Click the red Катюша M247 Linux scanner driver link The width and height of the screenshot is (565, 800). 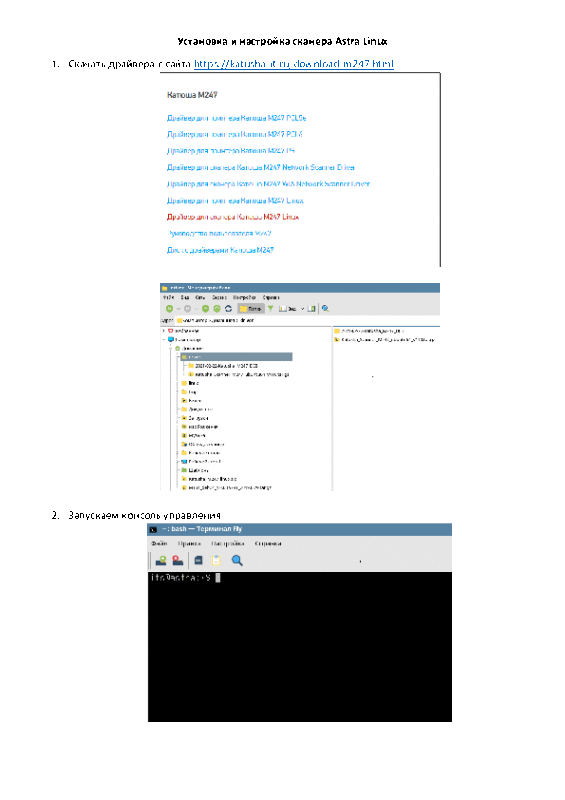pyautogui.click(x=233, y=217)
